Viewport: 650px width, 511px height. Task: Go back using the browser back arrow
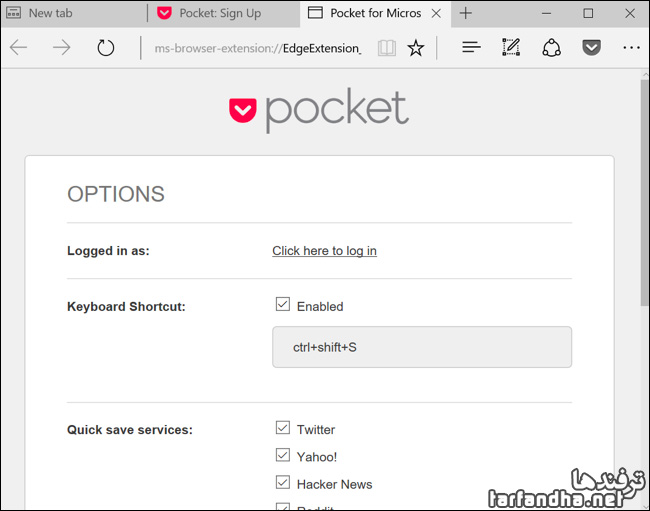point(19,48)
